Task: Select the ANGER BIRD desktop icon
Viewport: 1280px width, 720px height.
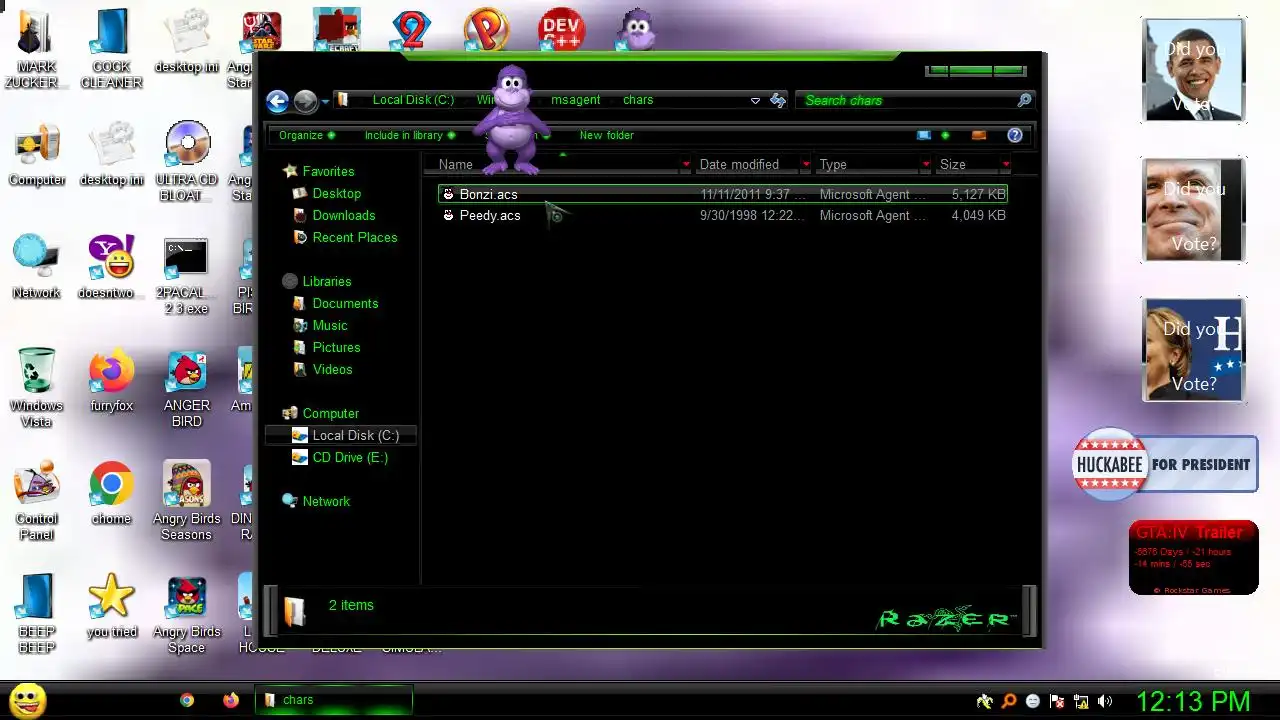Action: 187,388
